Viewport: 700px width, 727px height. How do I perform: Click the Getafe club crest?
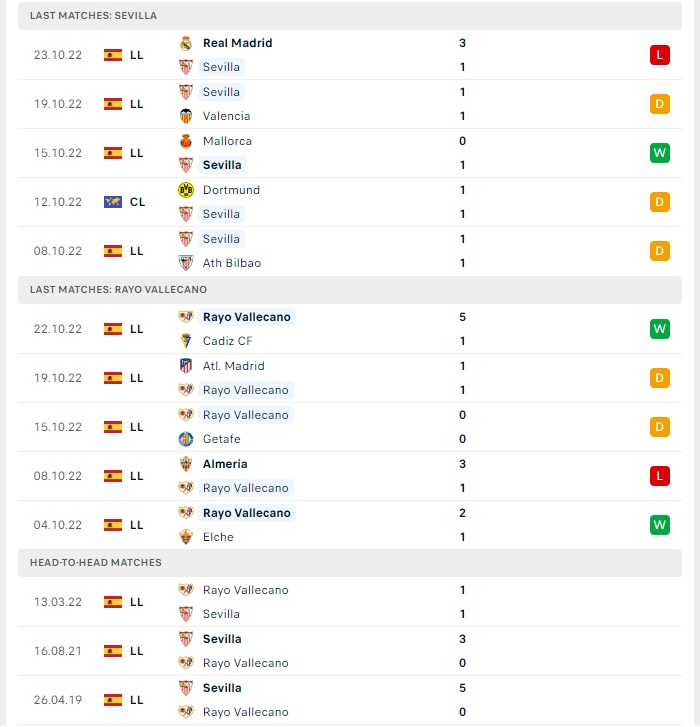tap(186, 439)
